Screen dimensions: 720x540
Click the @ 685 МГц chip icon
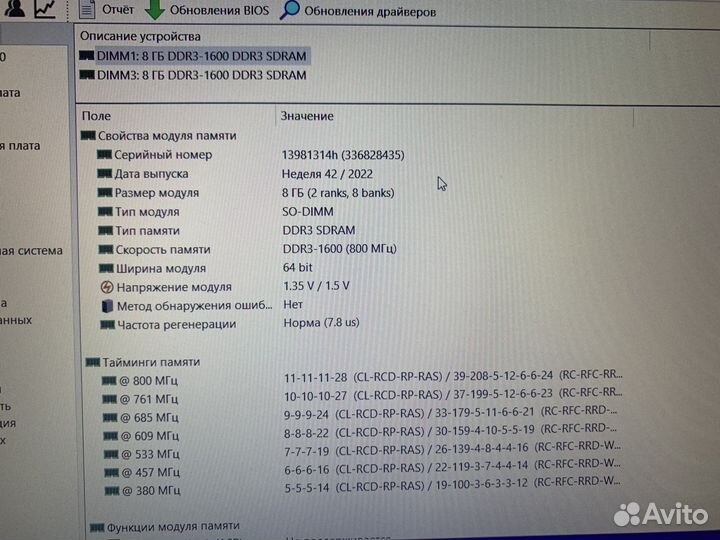(110, 417)
